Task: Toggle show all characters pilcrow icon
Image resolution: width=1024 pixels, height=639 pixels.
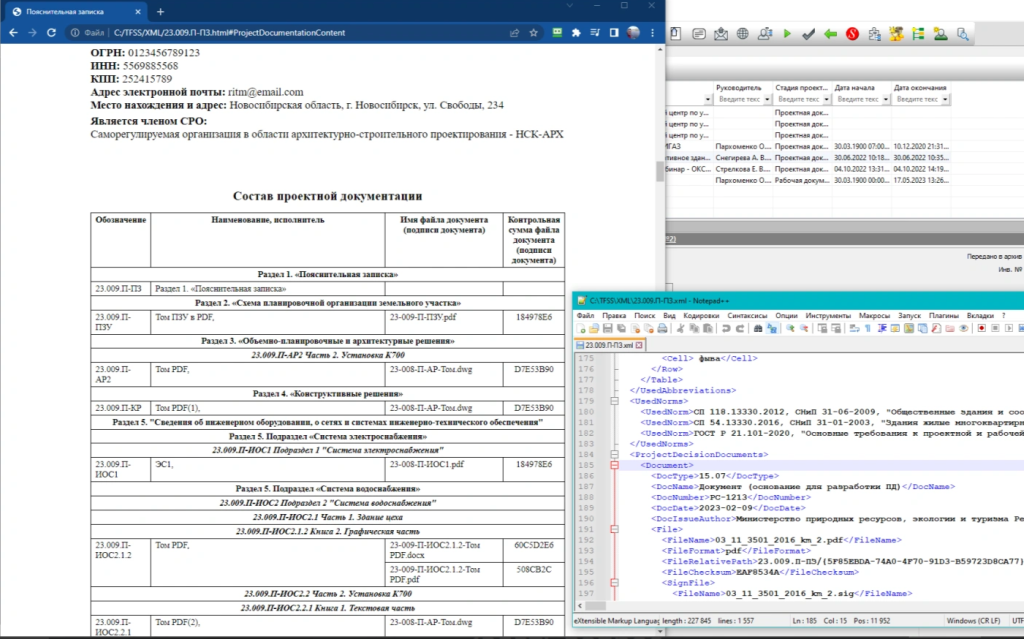Action: [x=869, y=328]
